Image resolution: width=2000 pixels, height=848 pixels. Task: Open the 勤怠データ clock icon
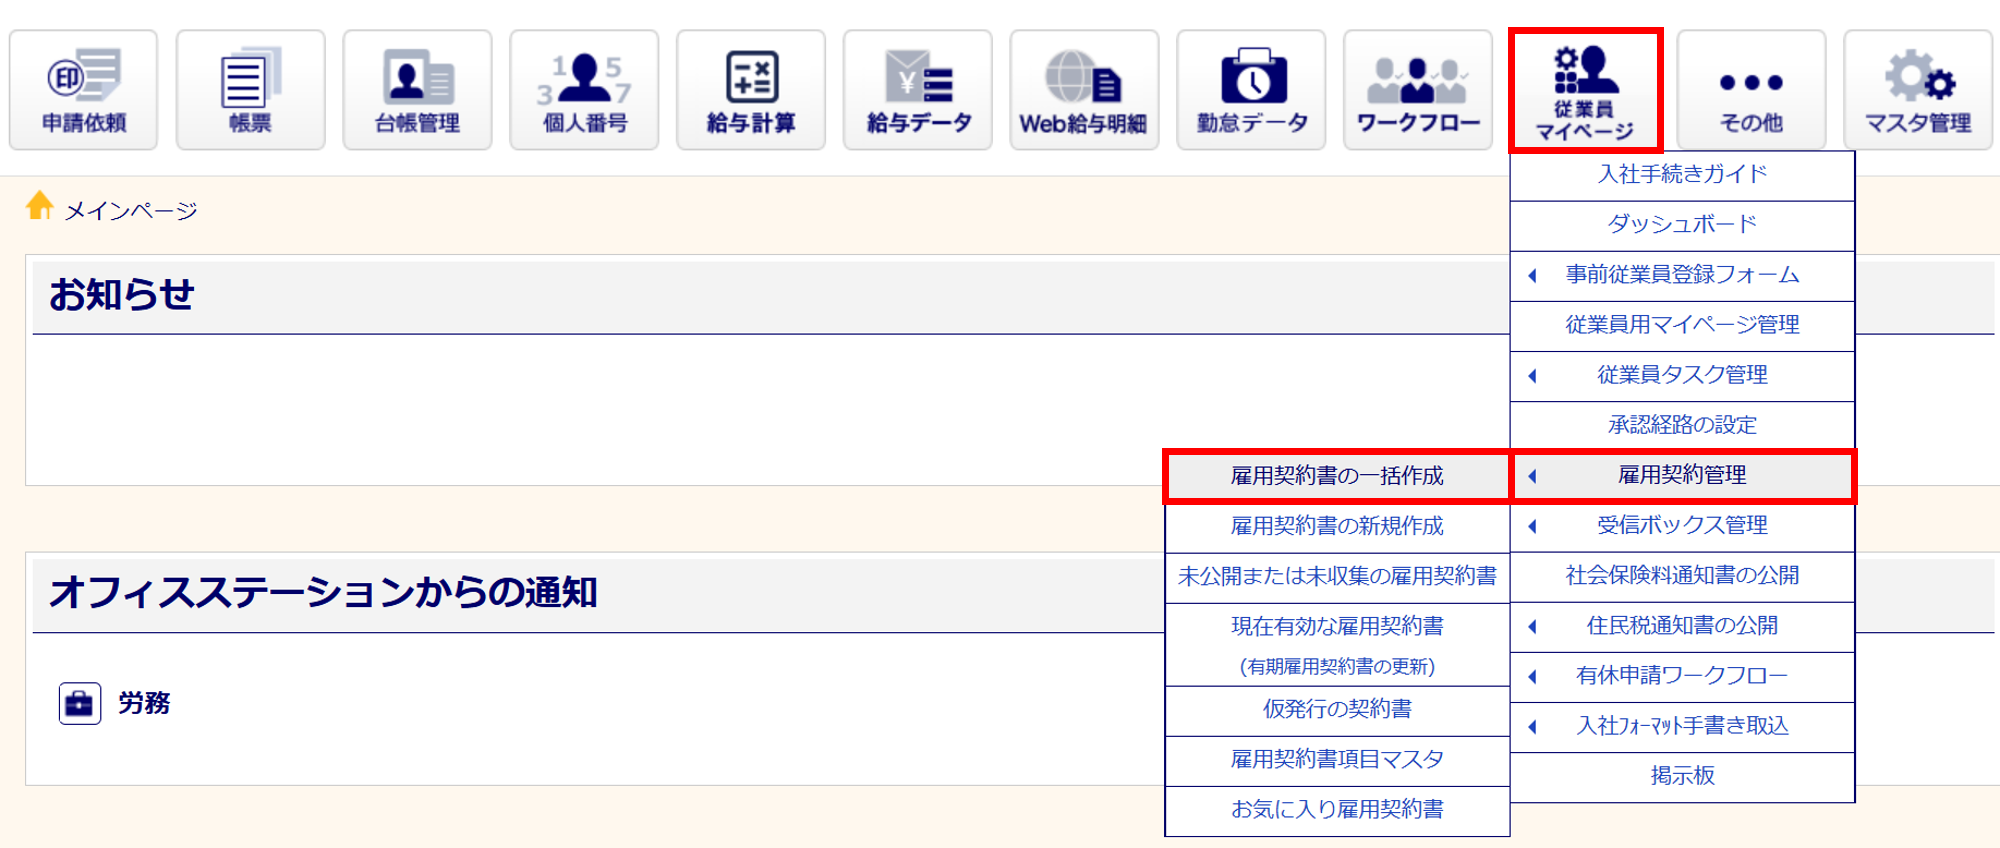pyautogui.click(x=1251, y=90)
